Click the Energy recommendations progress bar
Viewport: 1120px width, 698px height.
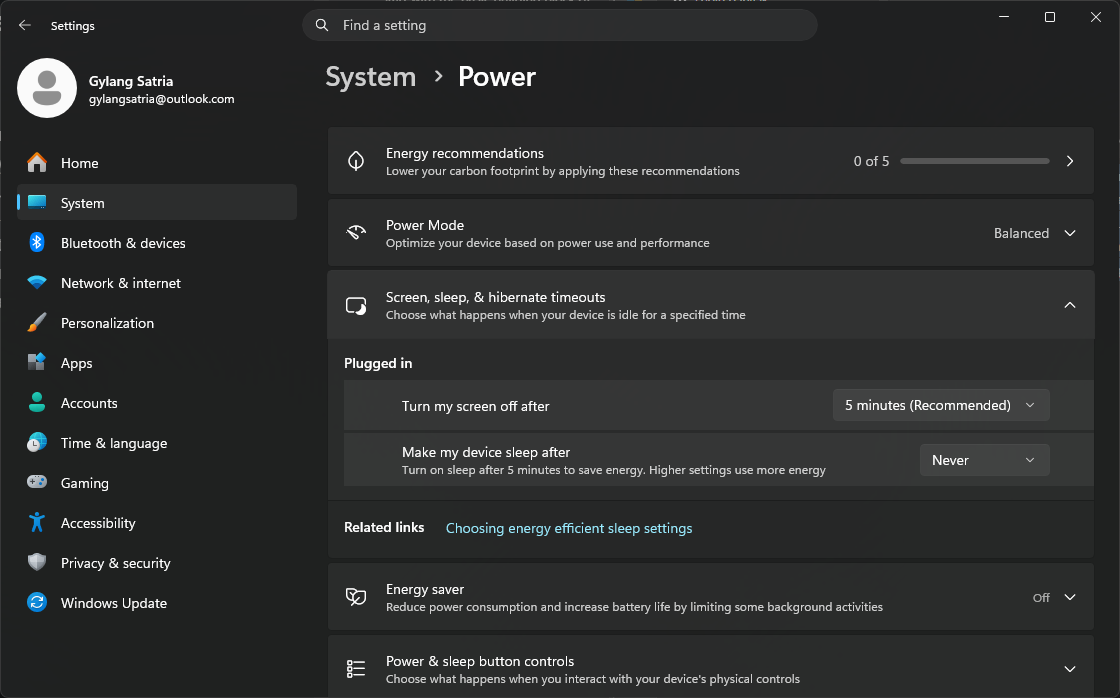(x=974, y=161)
